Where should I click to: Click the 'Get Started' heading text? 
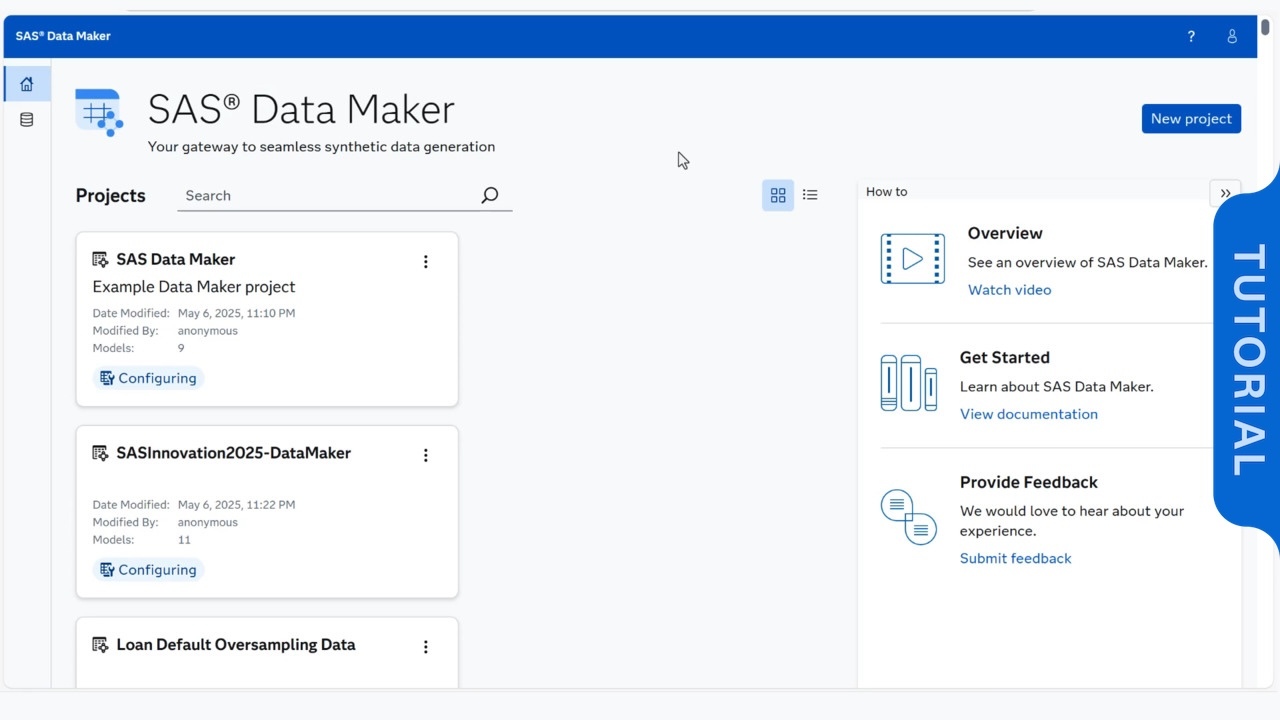click(x=1004, y=358)
